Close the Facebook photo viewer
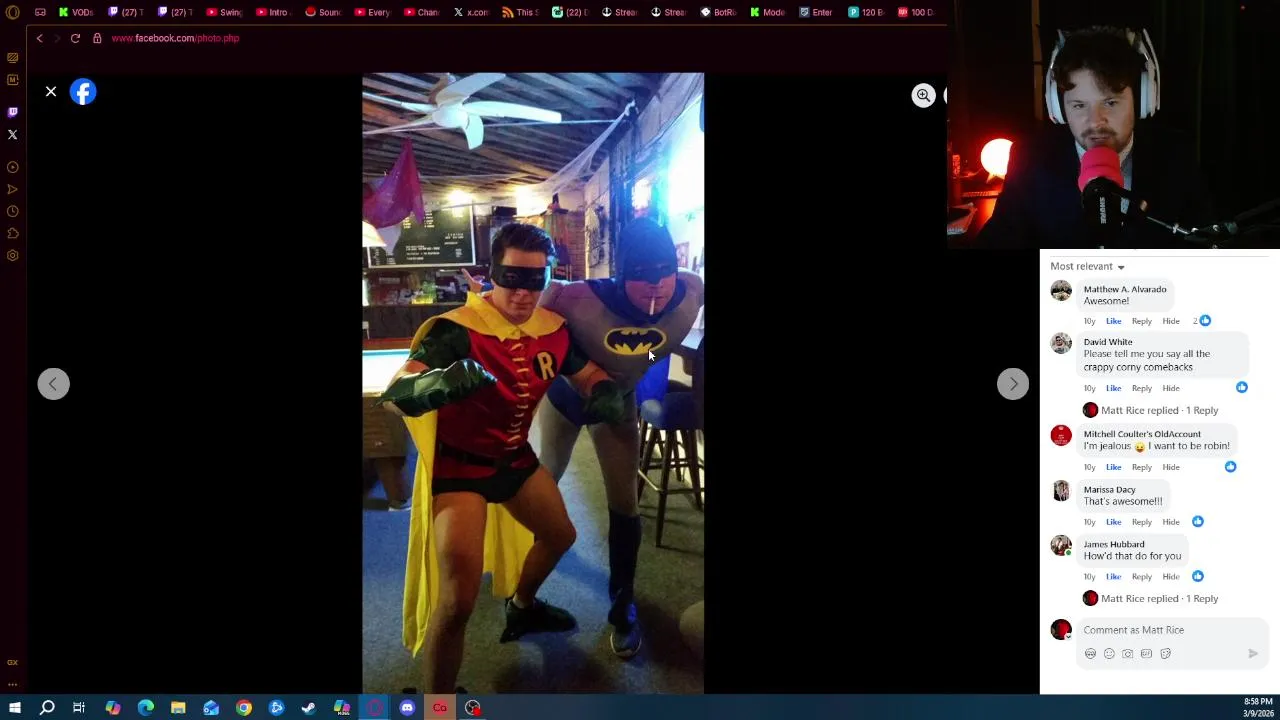1280x720 pixels. click(51, 92)
